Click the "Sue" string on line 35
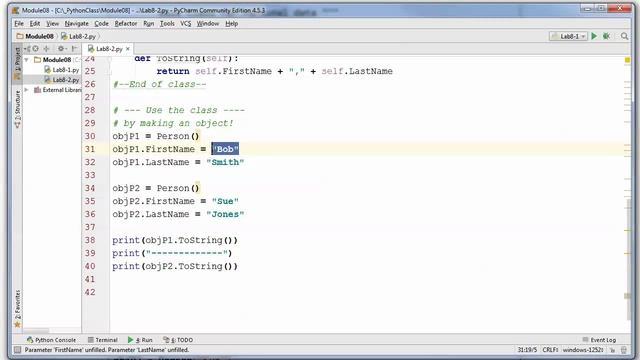The image size is (640, 360). point(225,201)
